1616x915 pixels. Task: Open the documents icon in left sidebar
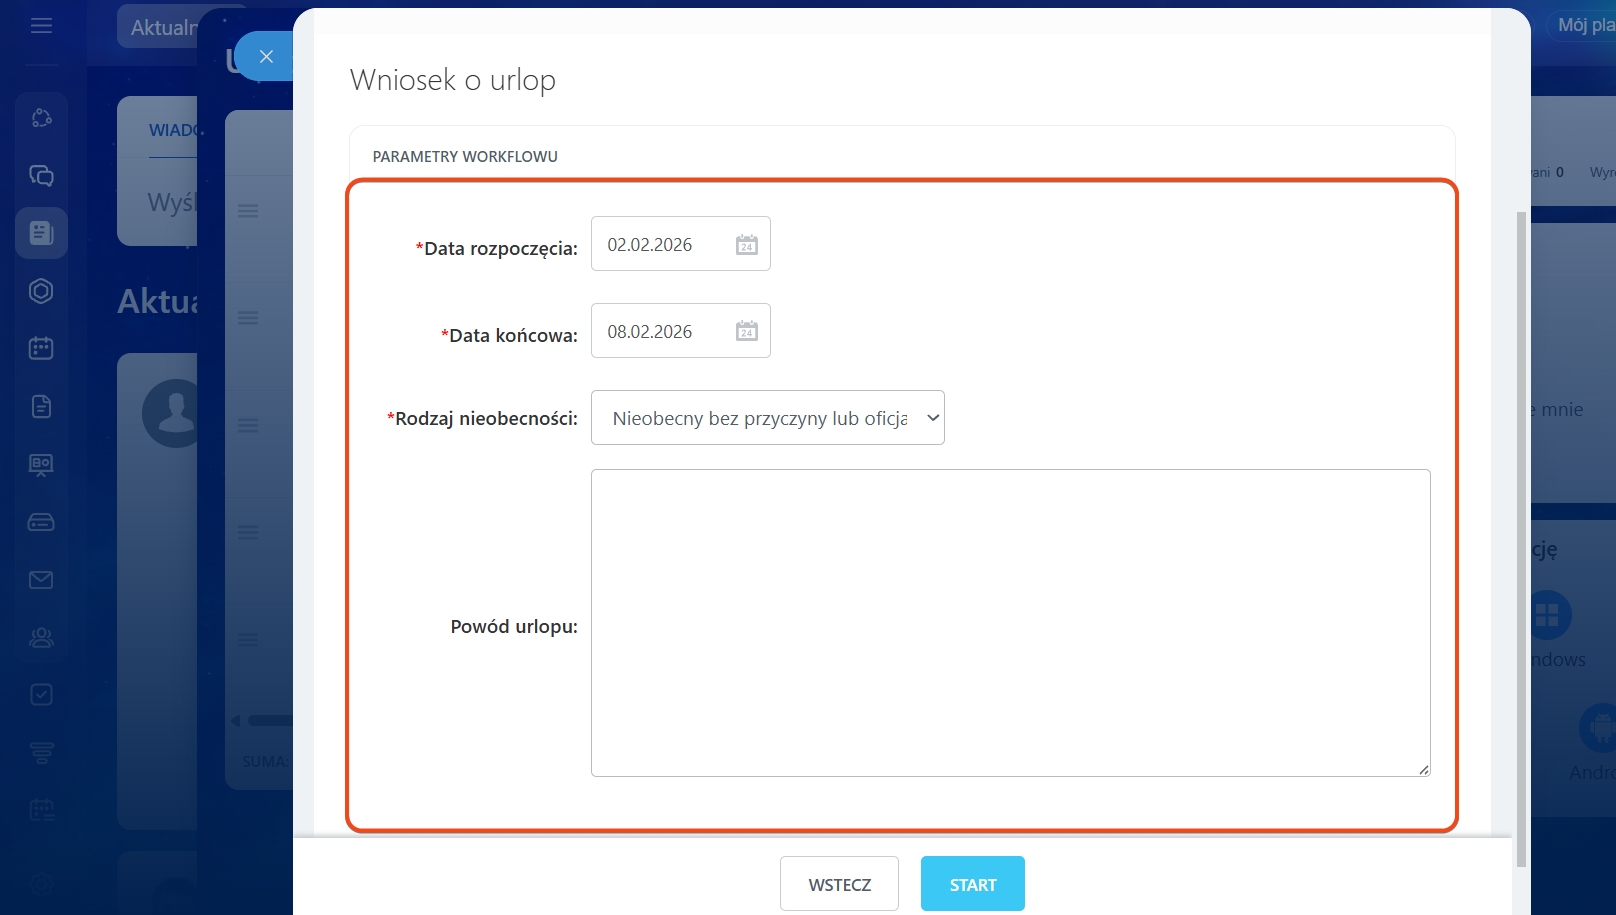click(x=41, y=406)
